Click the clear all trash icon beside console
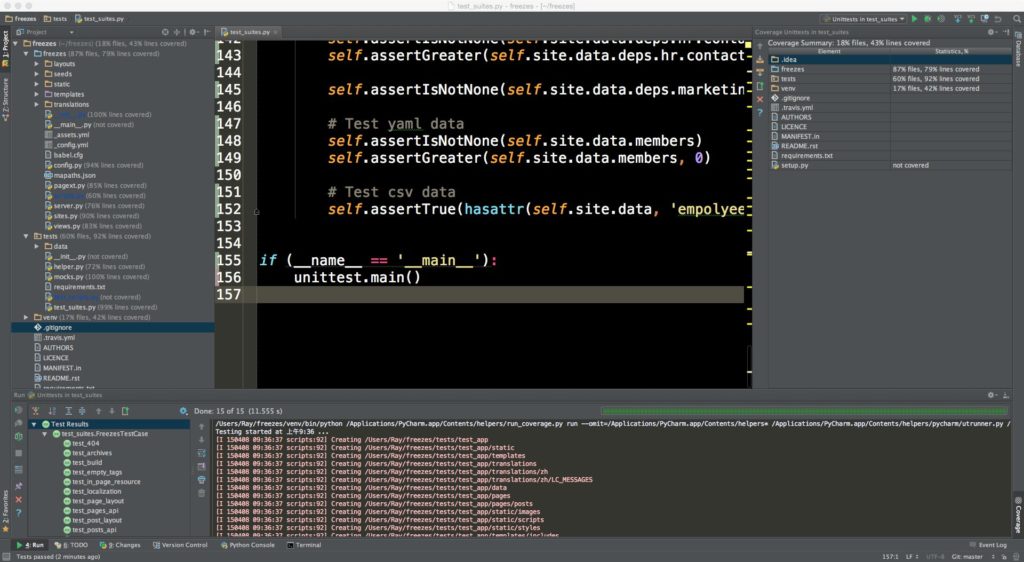 point(201,493)
